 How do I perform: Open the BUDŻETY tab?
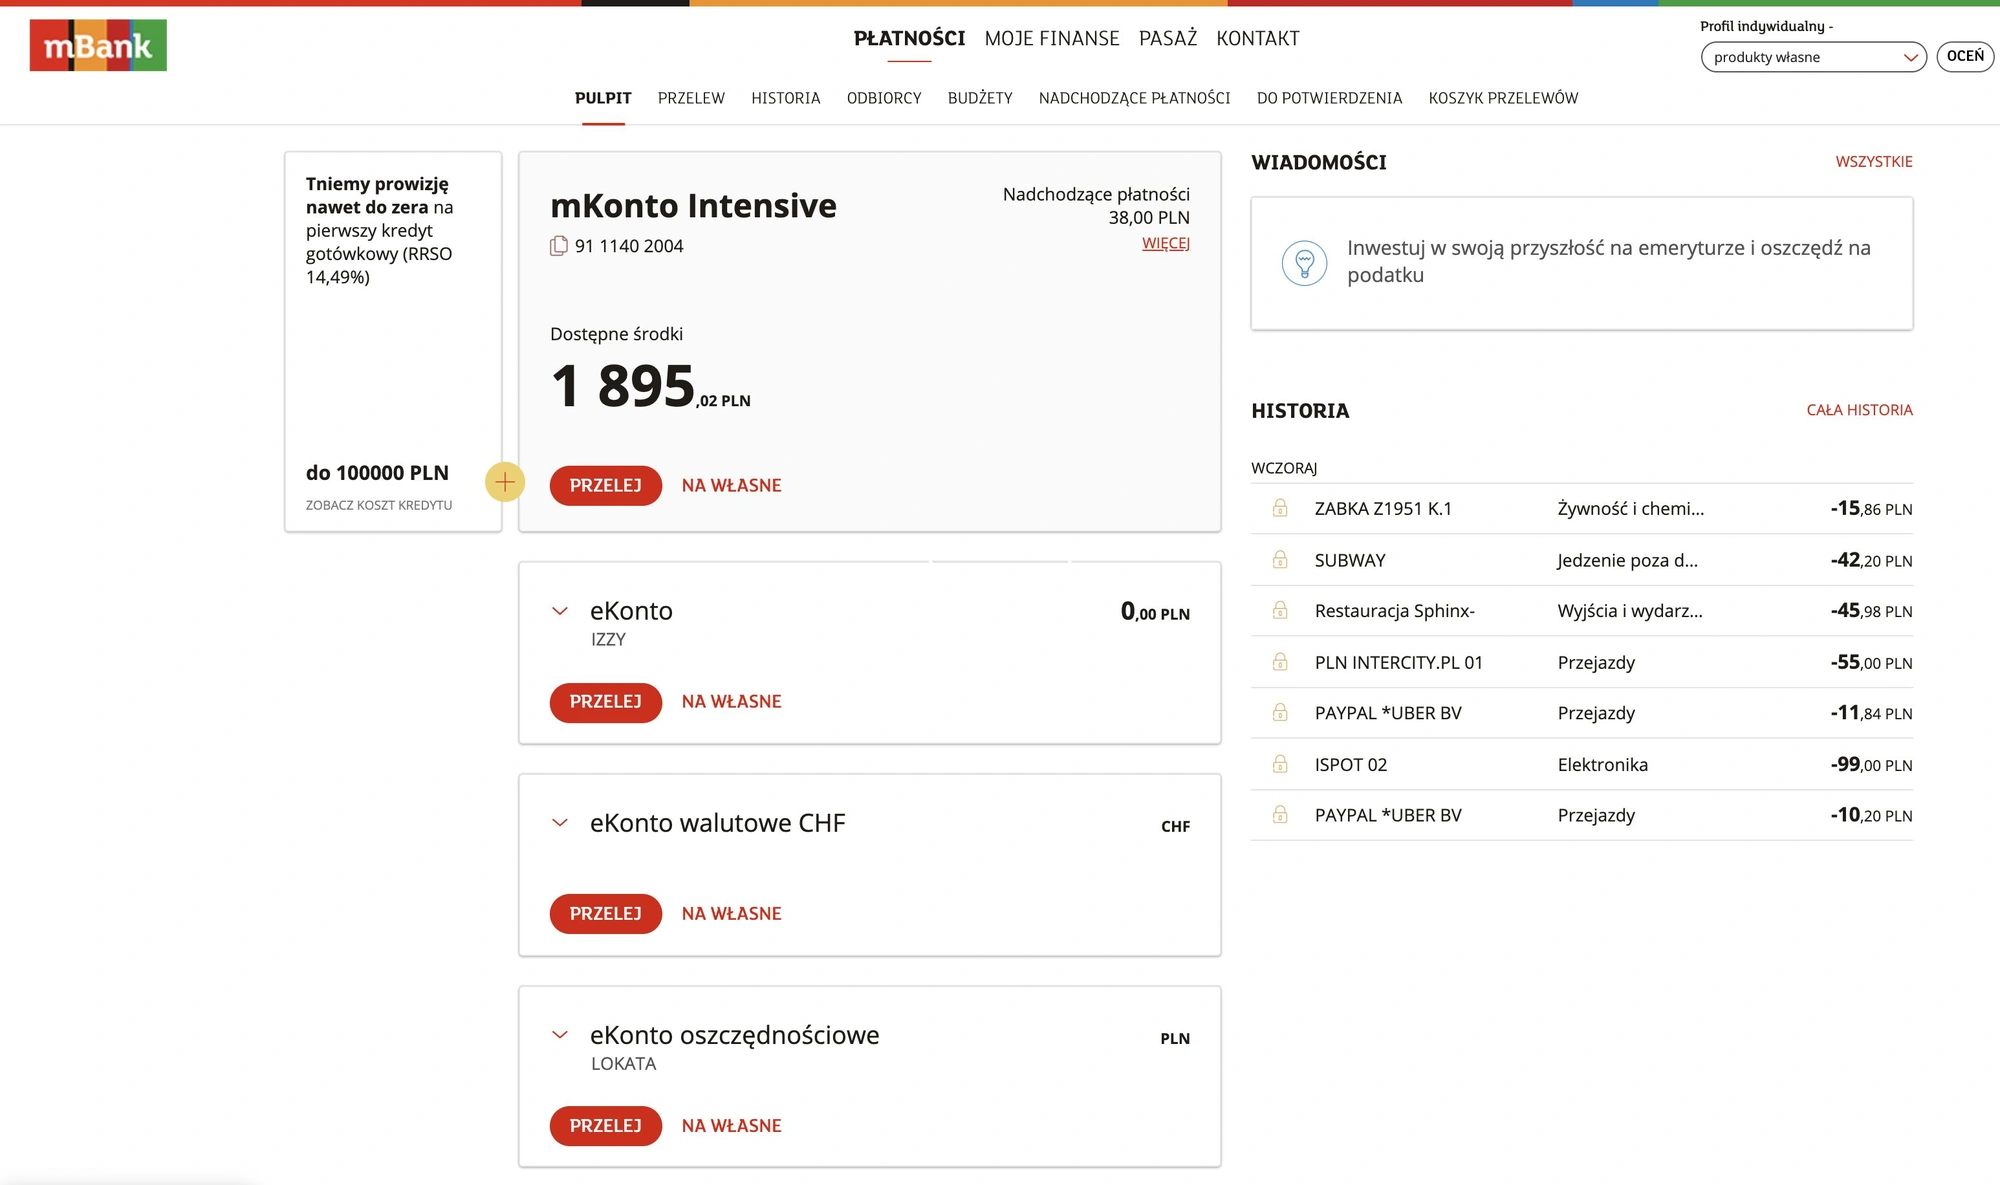pos(980,98)
